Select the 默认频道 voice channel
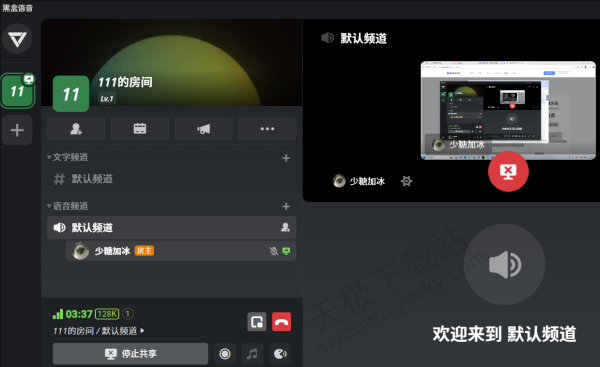This screenshot has height=367, width=600. tap(171, 228)
